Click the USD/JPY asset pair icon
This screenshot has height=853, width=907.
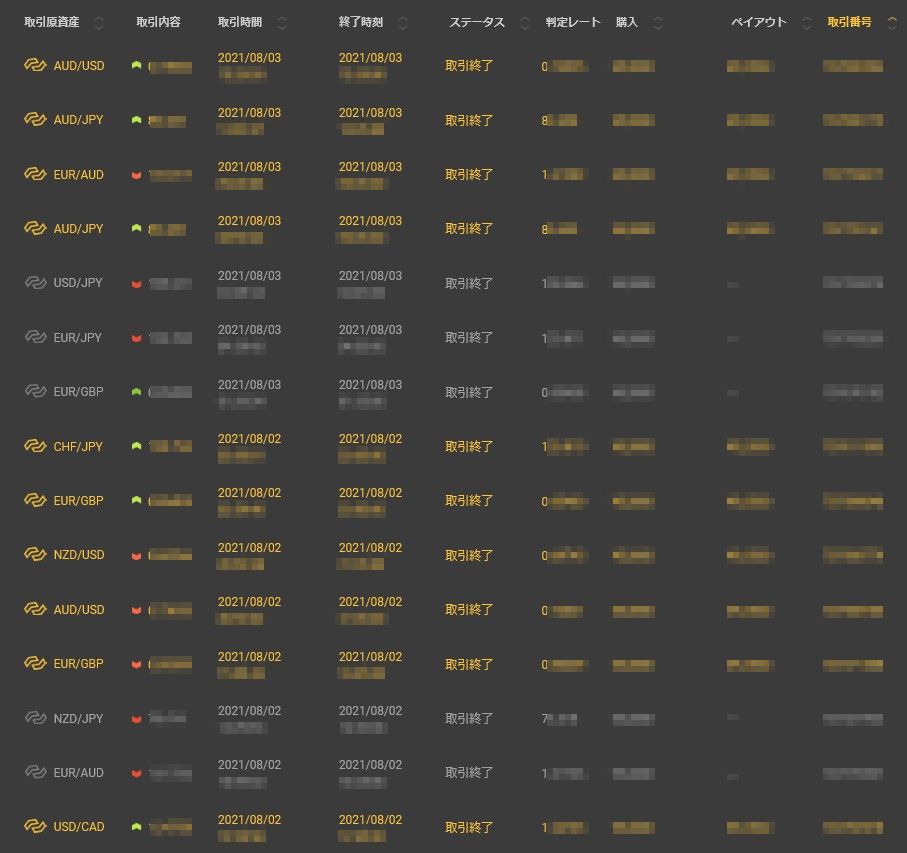coord(36,283)
